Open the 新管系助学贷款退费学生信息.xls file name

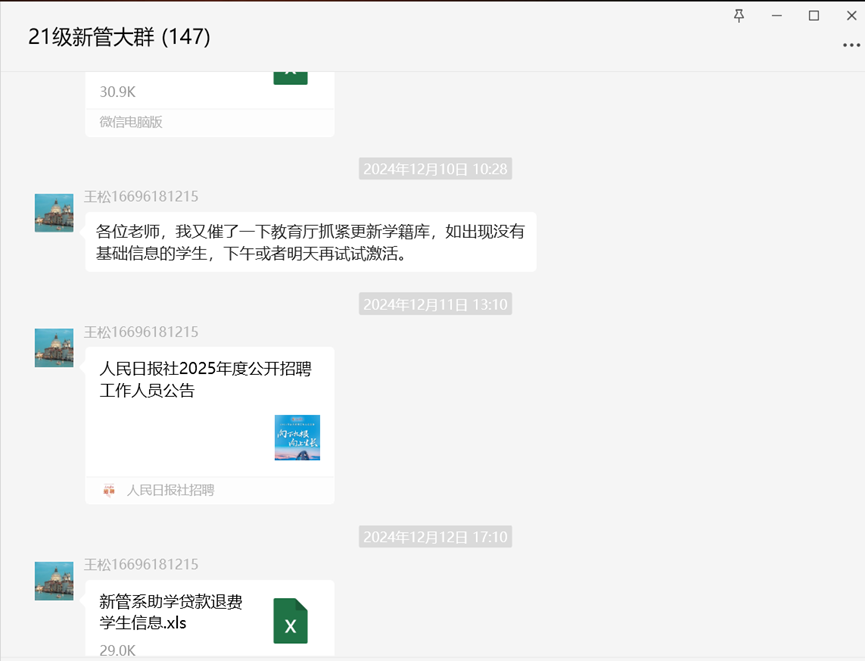click(171, 612)
